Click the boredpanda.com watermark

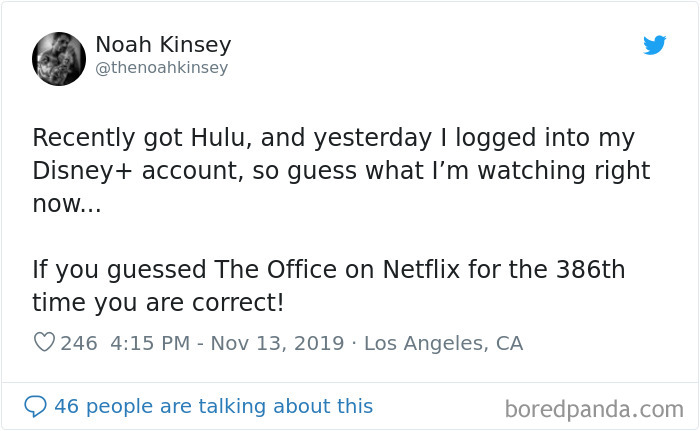[594, 408]
